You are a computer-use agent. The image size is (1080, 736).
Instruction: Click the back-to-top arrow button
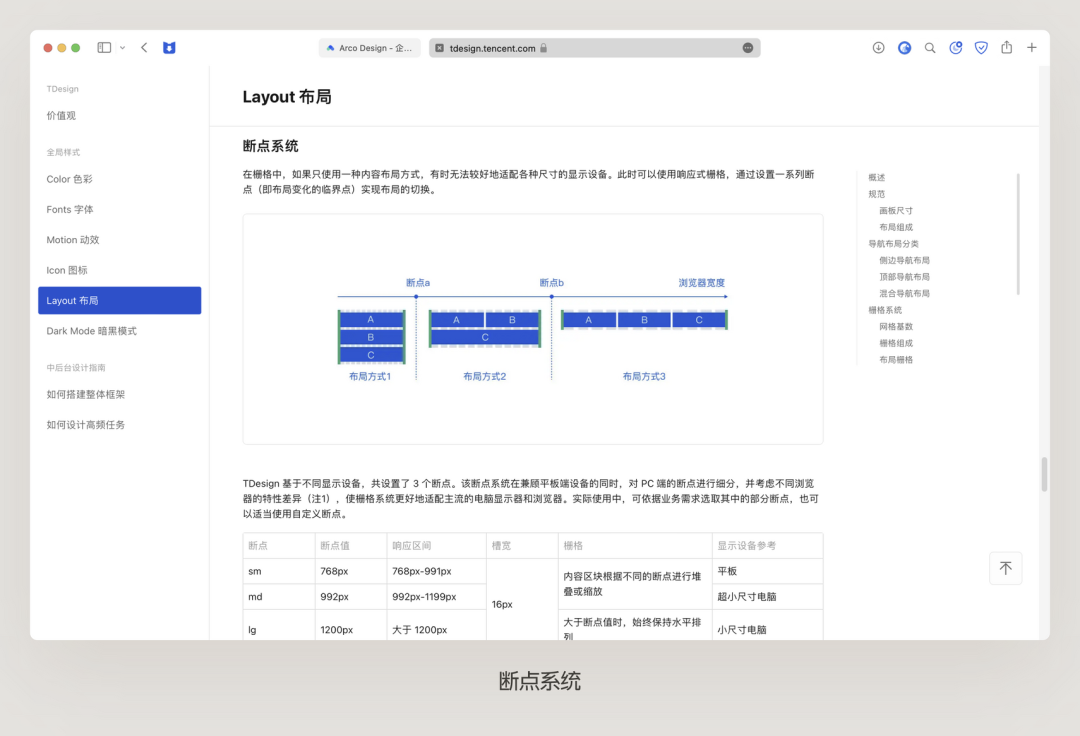[x=1006, y=568]
